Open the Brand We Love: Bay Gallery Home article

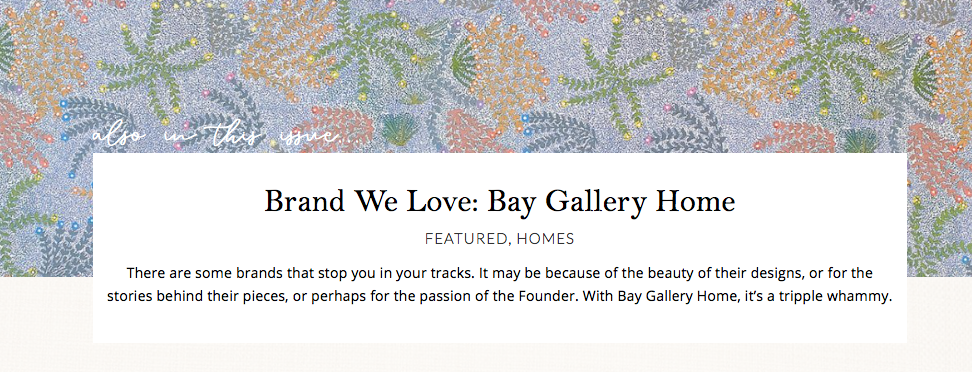click(x=500, y=202)
